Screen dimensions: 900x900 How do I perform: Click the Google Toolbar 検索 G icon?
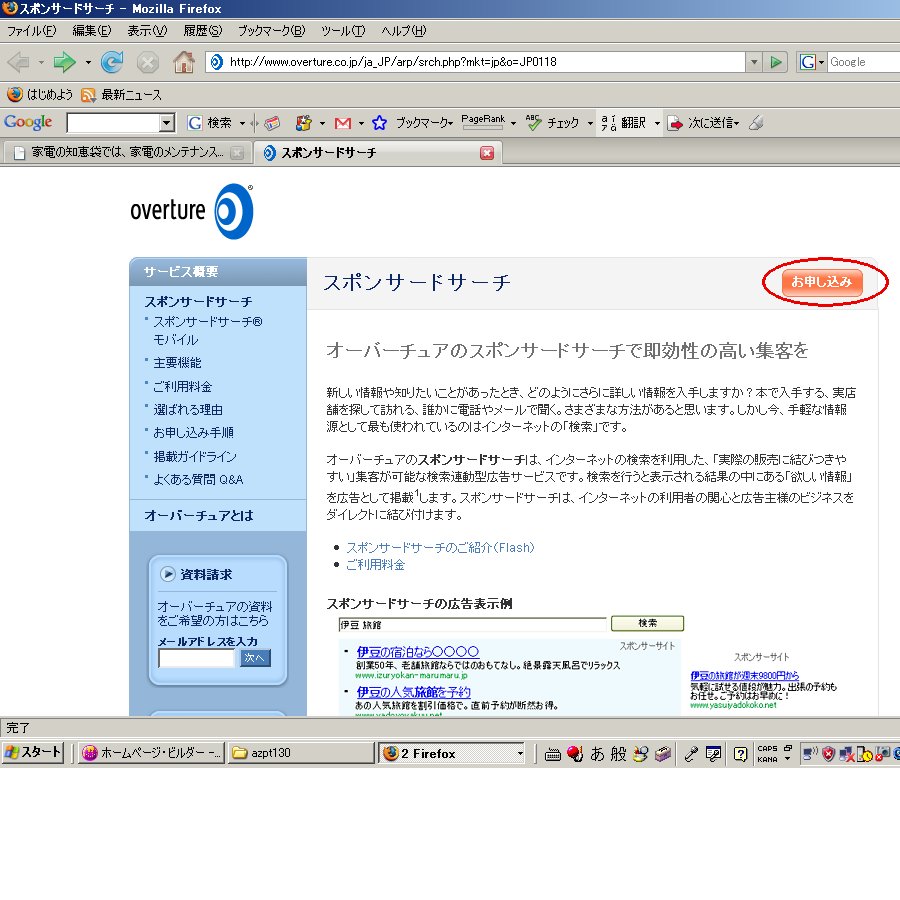(195, 123)
